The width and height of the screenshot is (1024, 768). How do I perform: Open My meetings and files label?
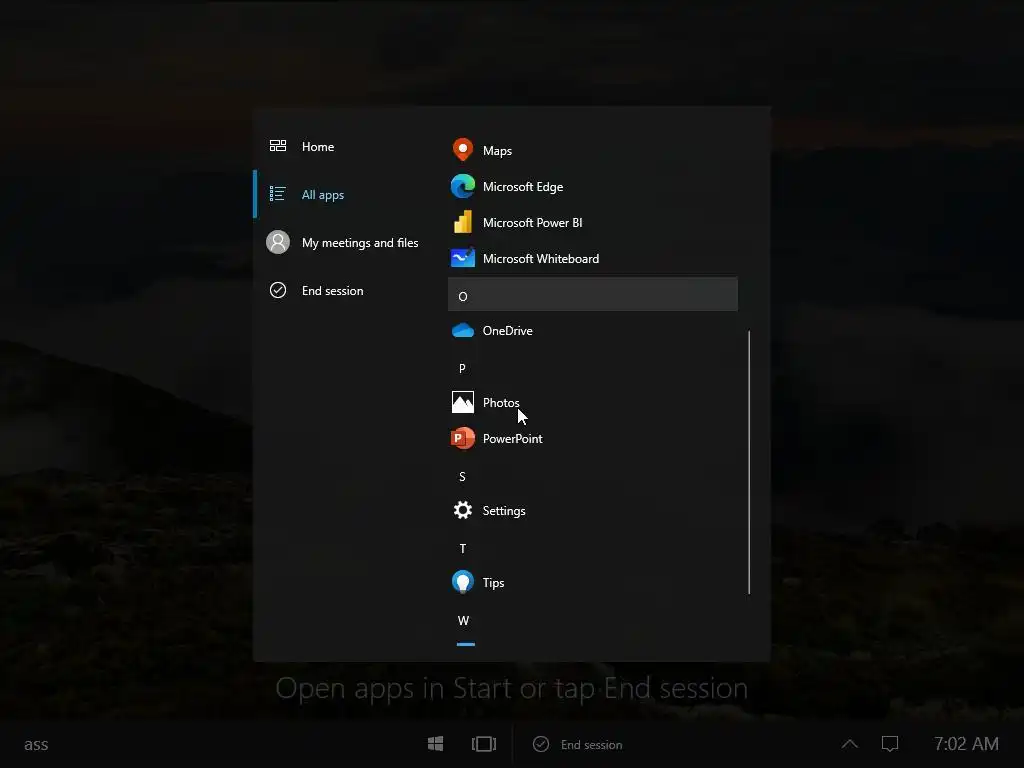point(360,243)
